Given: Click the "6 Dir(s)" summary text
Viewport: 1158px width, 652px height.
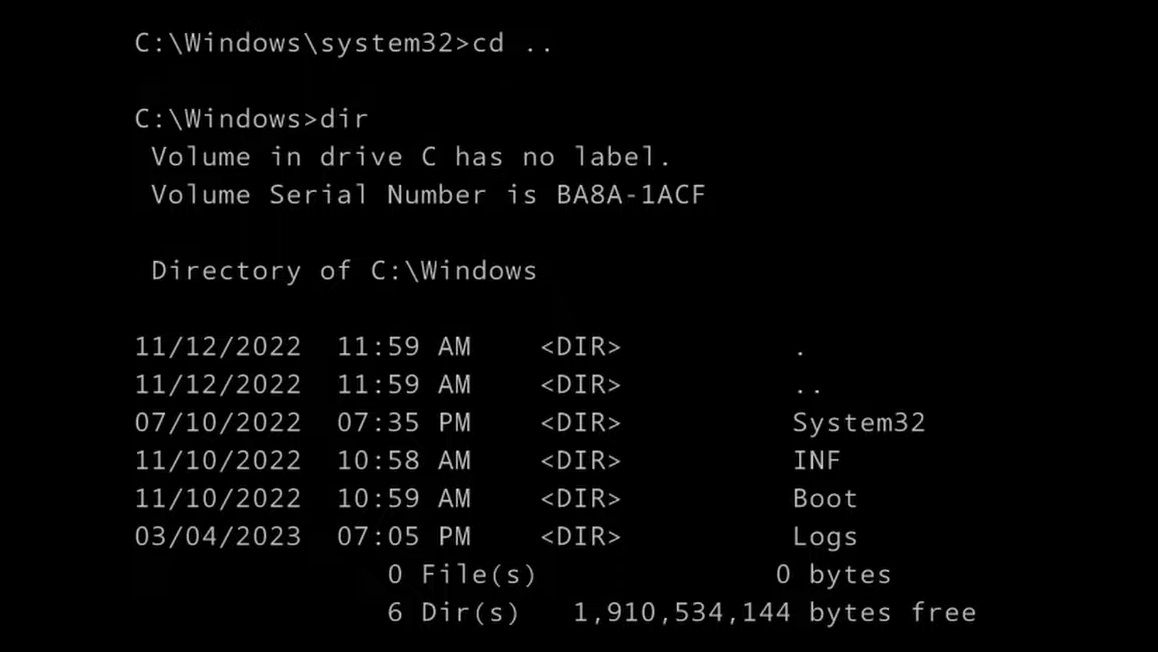Looking at the screenshot, I should 453,613.
